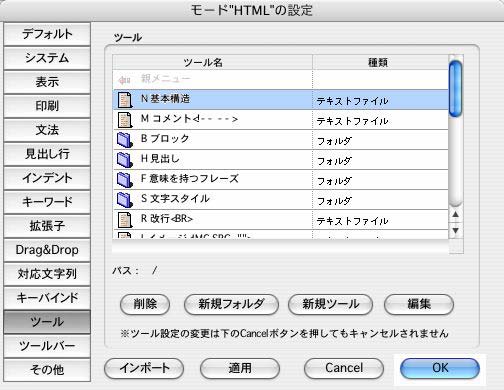Click the 削除 button
This screenshot has height=390, width=504.
click(145, 304)
